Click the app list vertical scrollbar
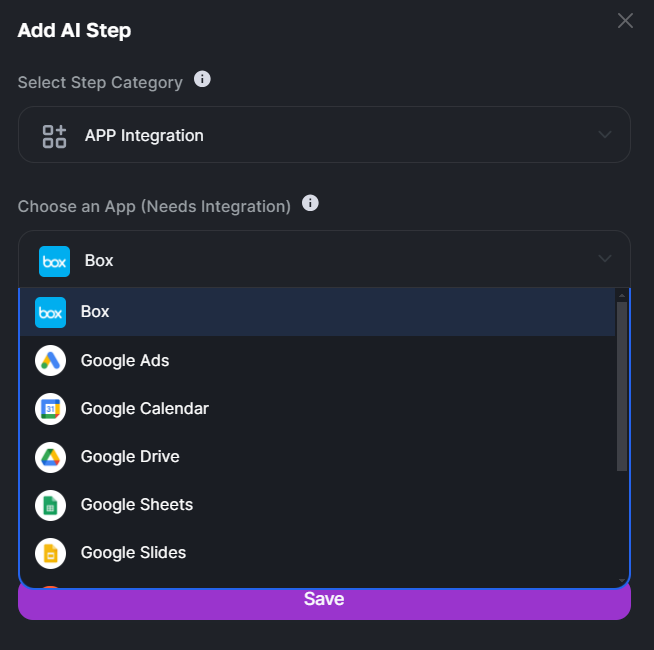This screenshot has height=650, width=654. pyautogui.click(x=622, y=386)
